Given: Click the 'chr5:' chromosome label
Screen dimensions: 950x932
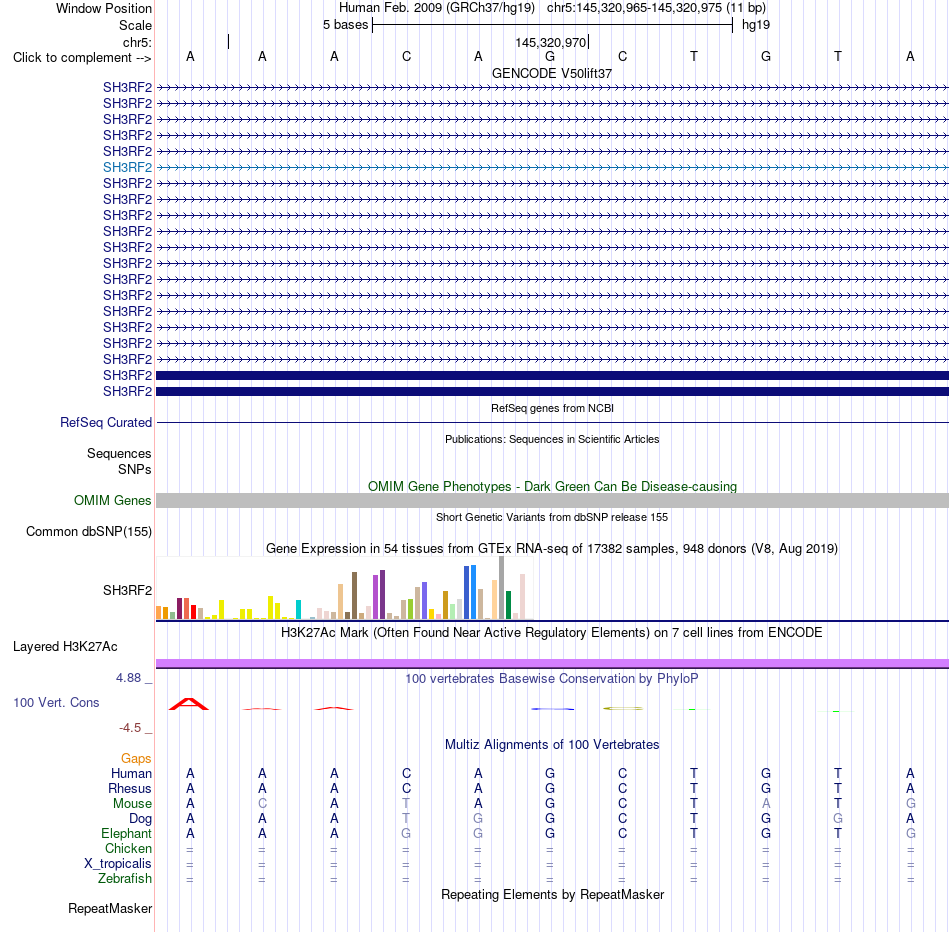Looking at the screenshot, I should tap(137, 42).
